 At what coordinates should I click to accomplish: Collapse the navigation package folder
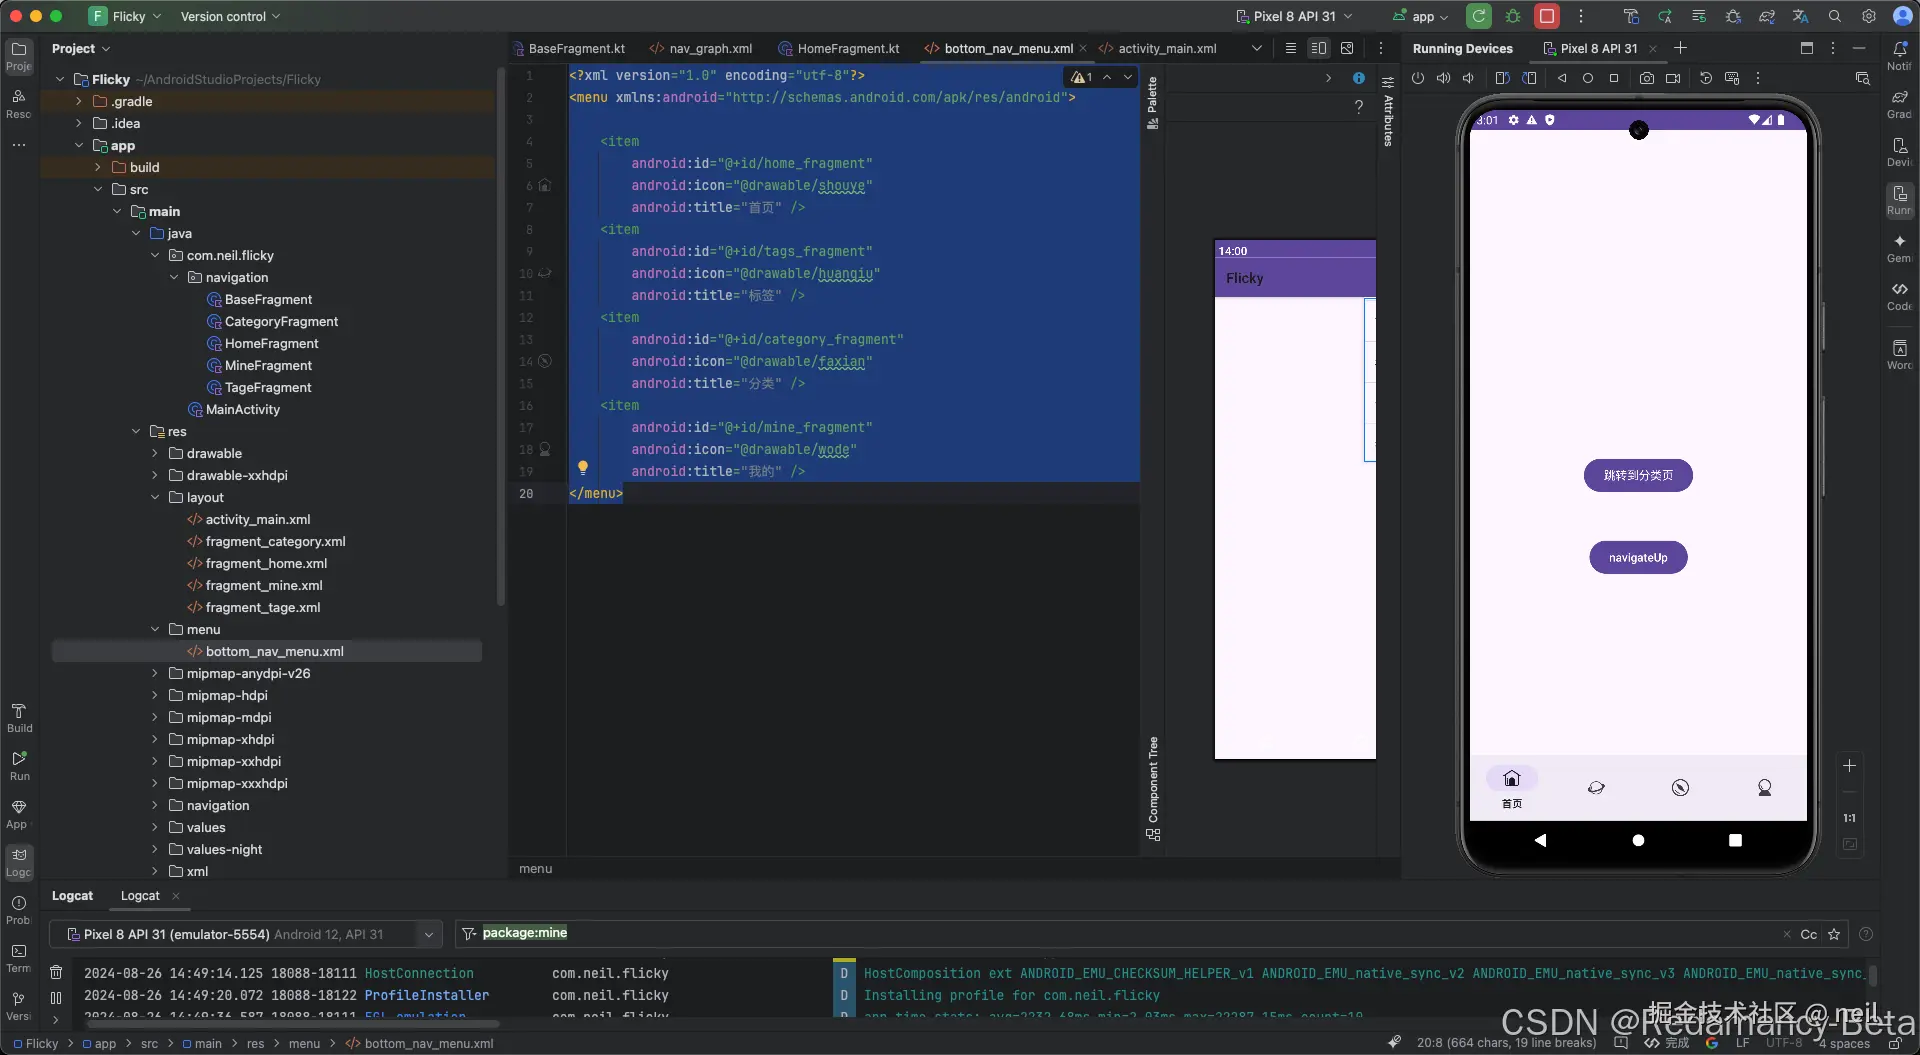pos(174,277)
